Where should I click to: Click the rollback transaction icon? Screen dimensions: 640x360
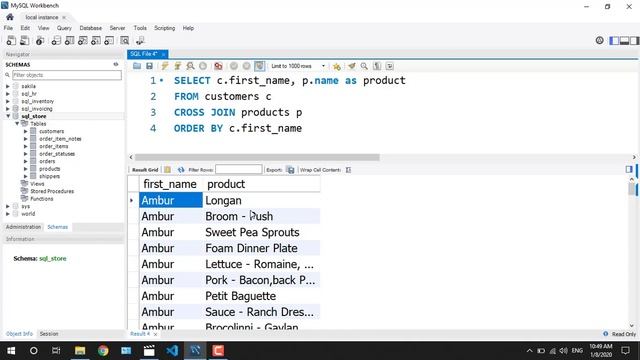[x=247, y=66]
